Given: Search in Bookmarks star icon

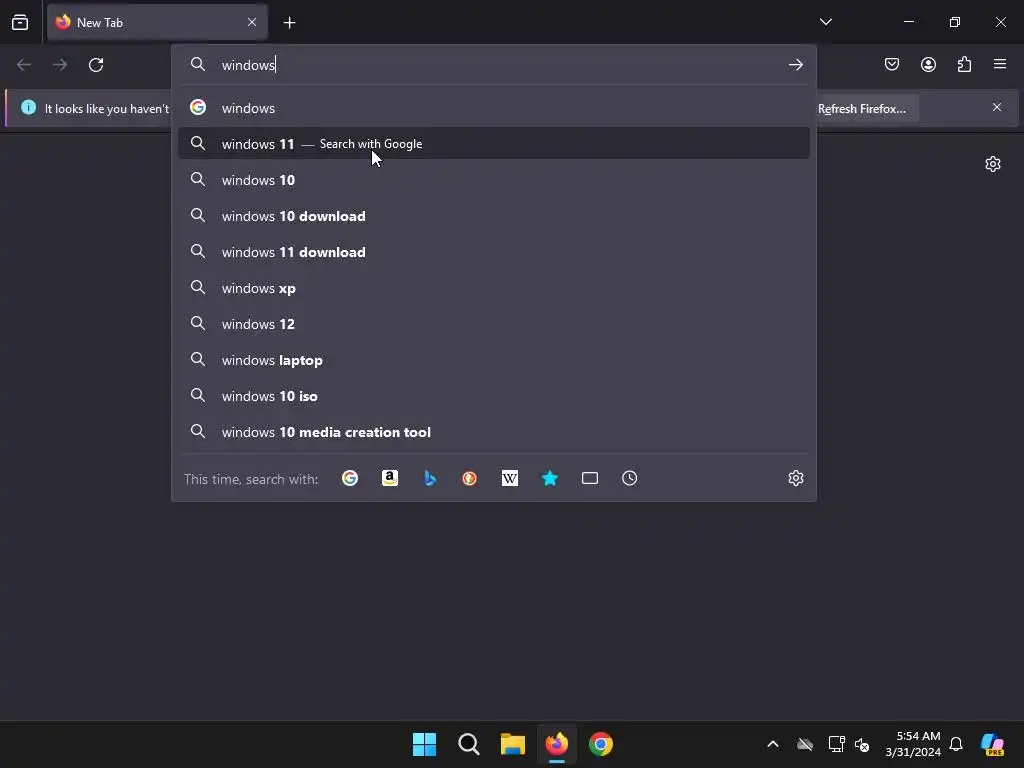Looking at the screenshot, I should [550, 478].
